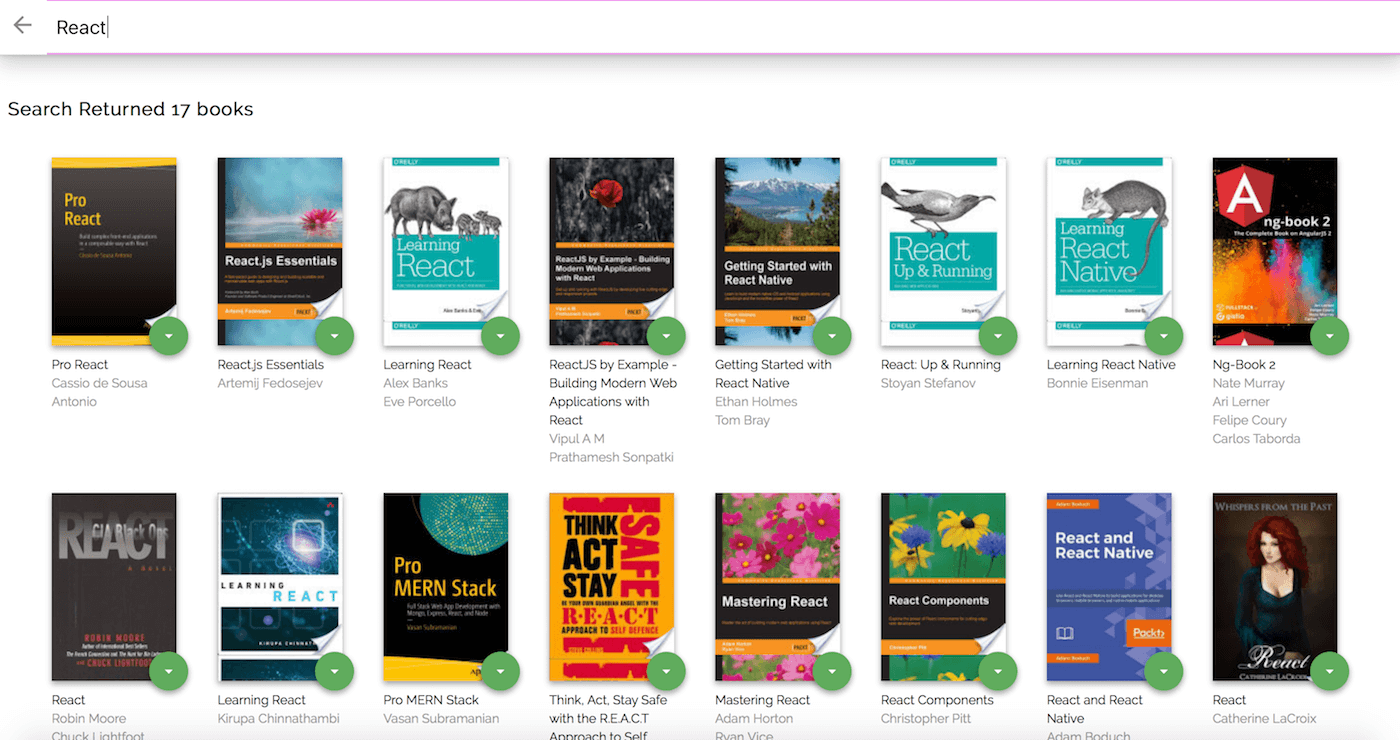Select the Alex Banks Learning React cover
Screen dimensions: 1400x740
pos(446,251)
